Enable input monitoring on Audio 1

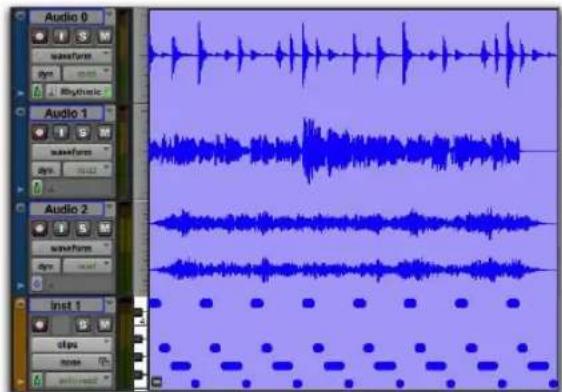click(62, 133)
